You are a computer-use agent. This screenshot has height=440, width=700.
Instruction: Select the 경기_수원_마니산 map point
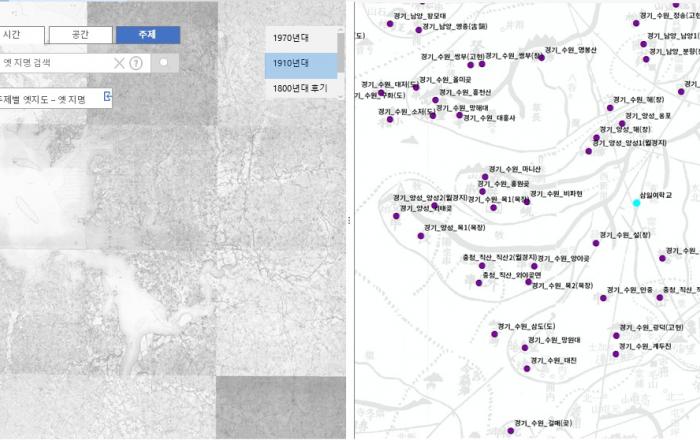pyautogui.click(x=484, y=178)
